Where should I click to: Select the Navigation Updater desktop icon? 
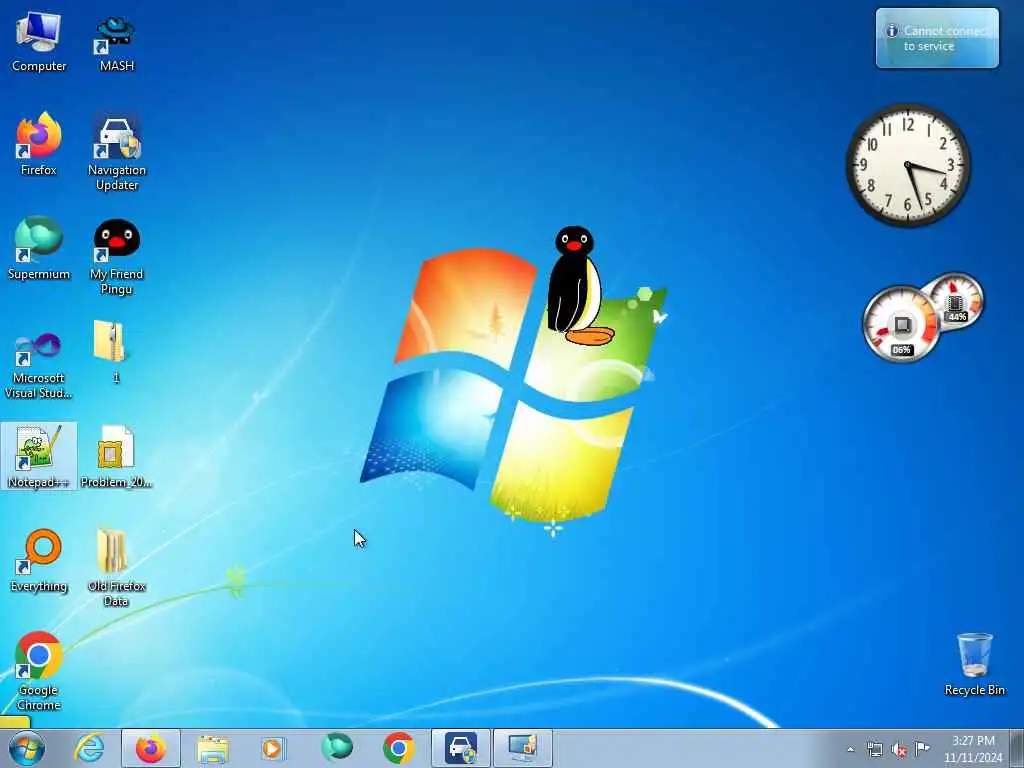tap(116, 153)
